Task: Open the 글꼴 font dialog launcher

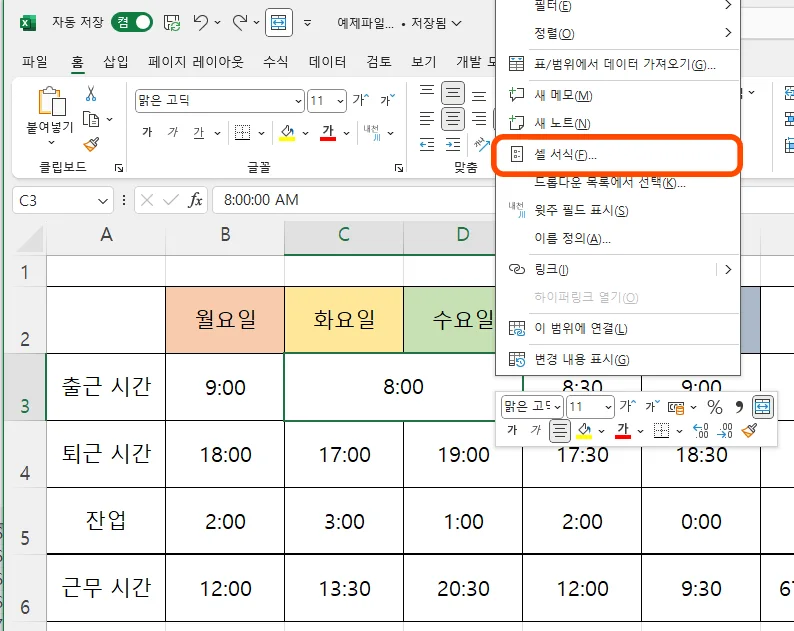Action: (x=399, y=168)
